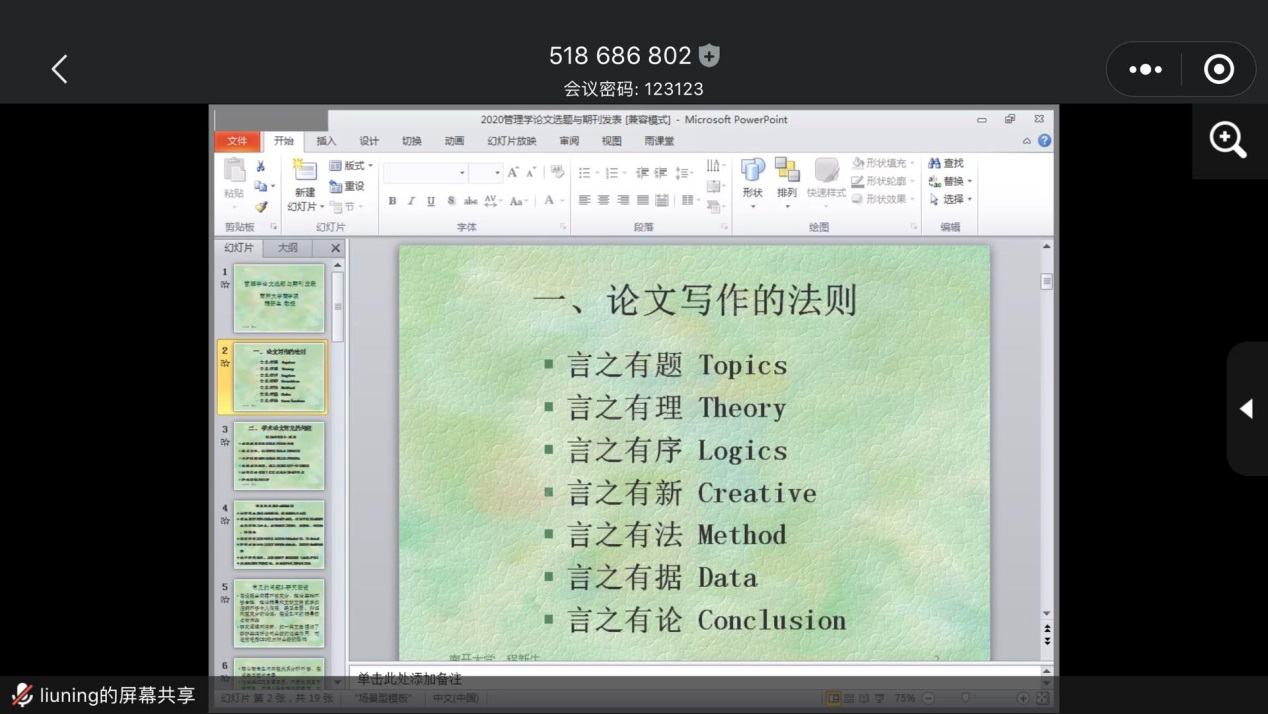
Task: Click increase indent icon
Action: click(661, 173)
